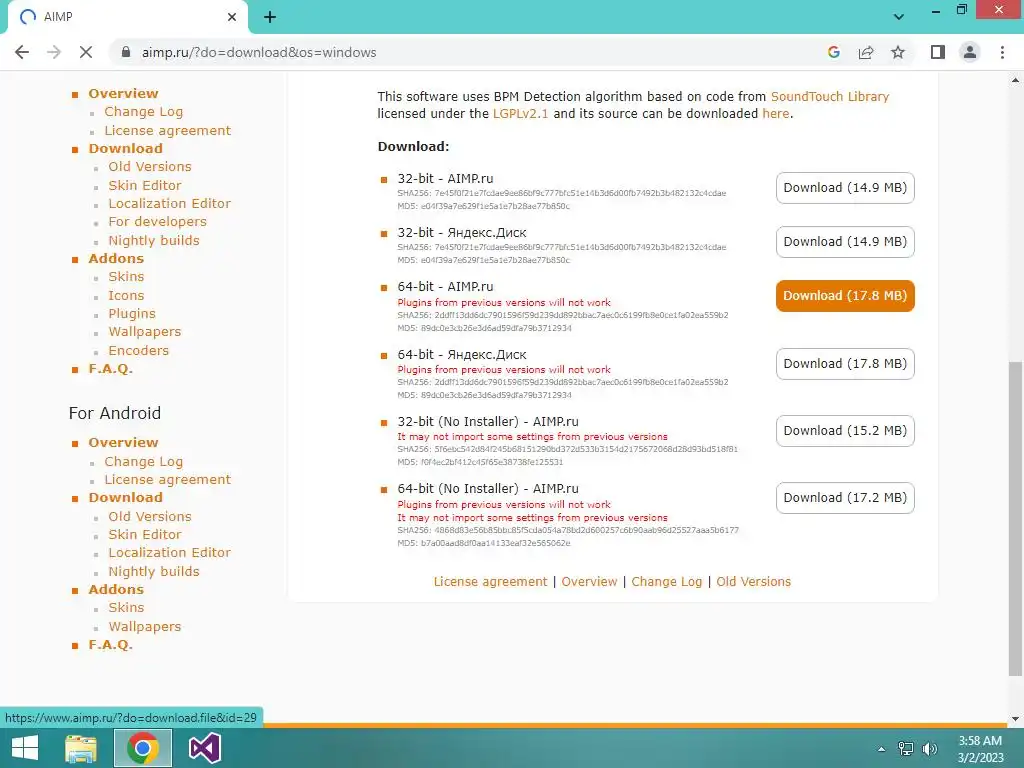Open Windows Overview in sidebar
The width and height of the screenshot is (1024, 768).
coord(123,94)
